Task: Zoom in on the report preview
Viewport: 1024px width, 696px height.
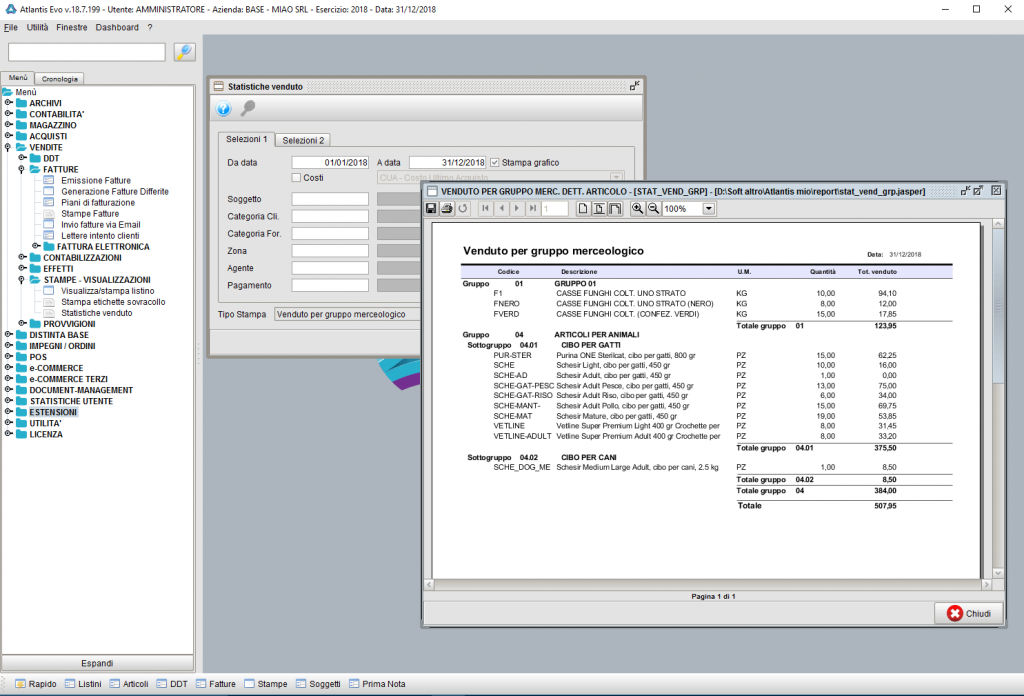Action: point(637,209)
